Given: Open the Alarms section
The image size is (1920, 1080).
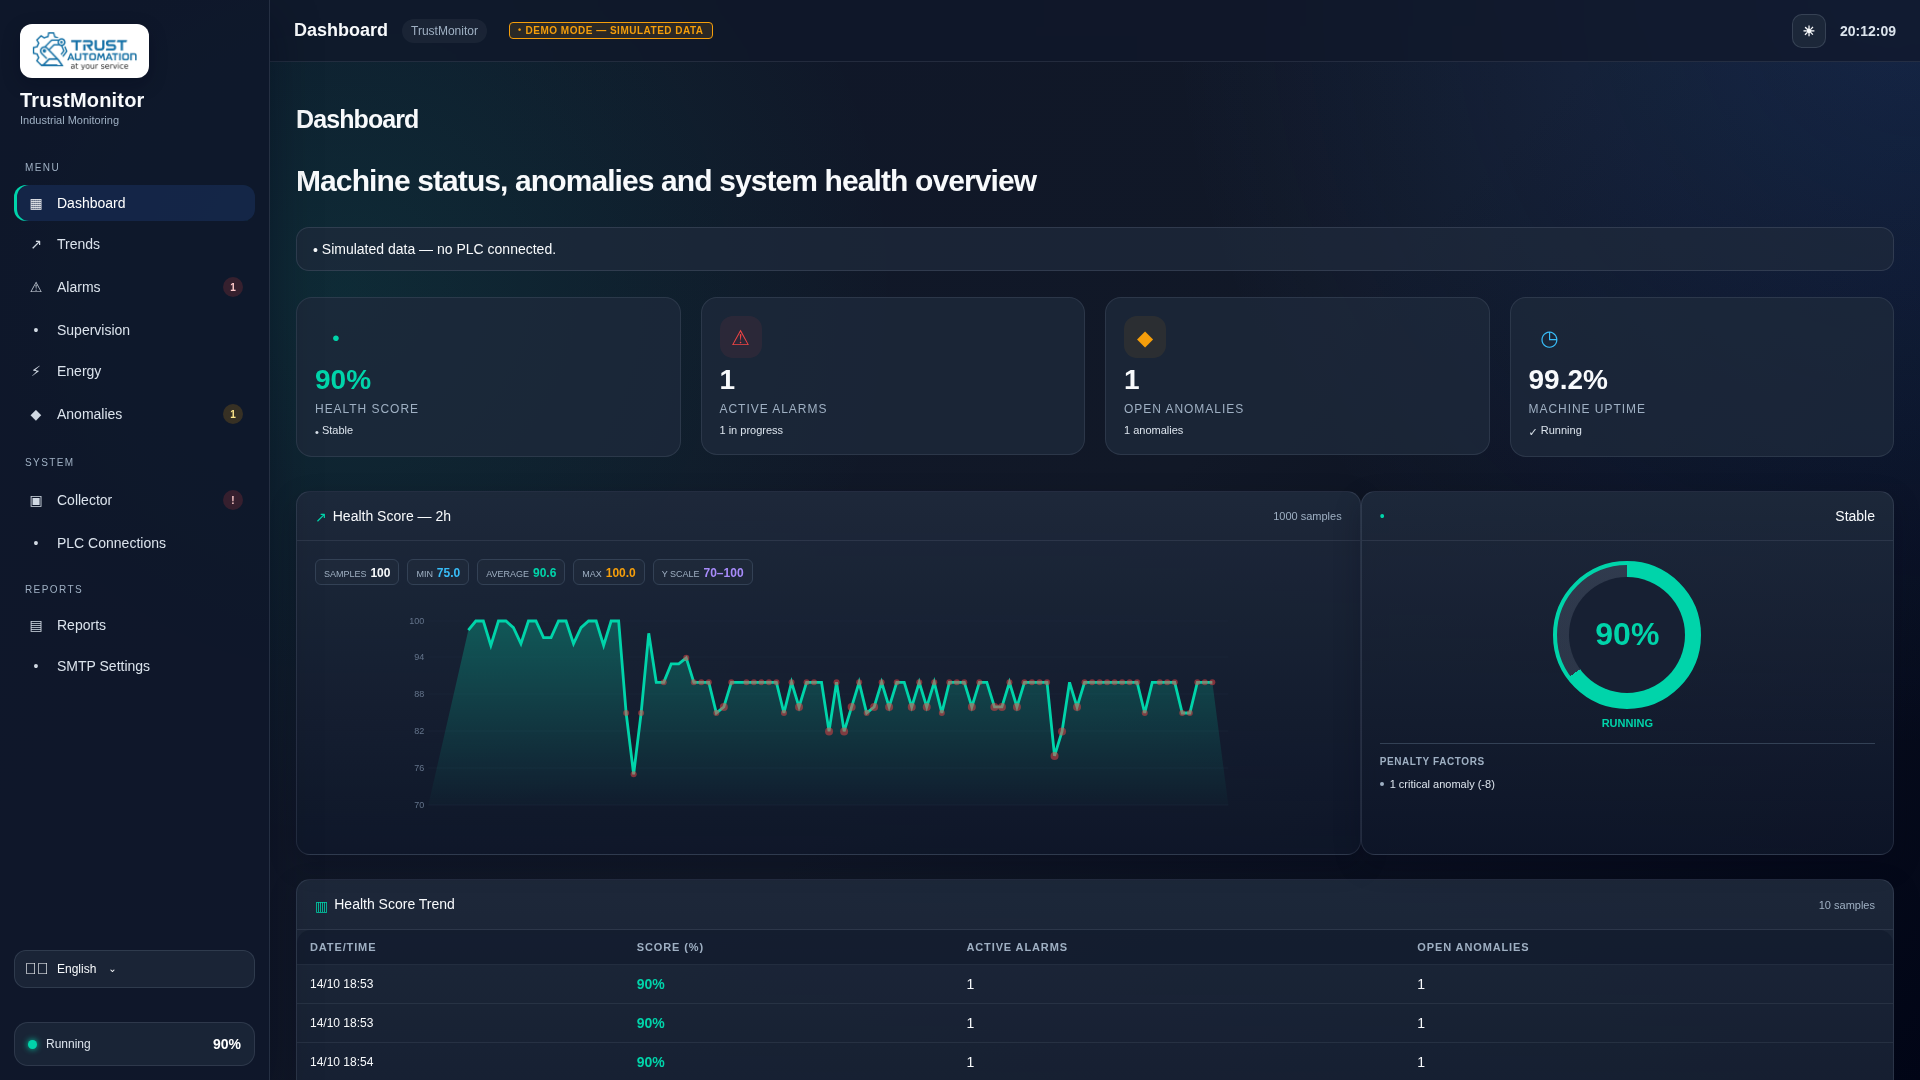Looking at the screenshot, I should point(134,287).
